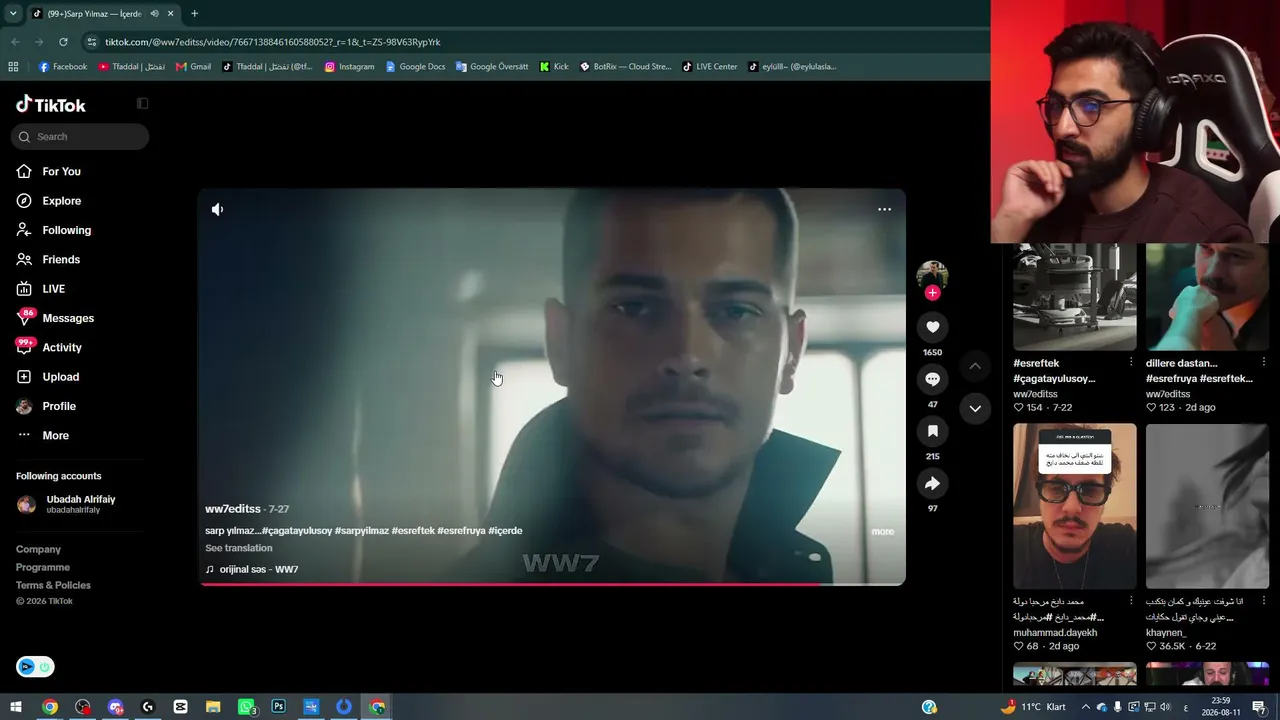1280x720 pixels.
Task: Open the Chrome apps grid shortcut
Action: (13, 67)
